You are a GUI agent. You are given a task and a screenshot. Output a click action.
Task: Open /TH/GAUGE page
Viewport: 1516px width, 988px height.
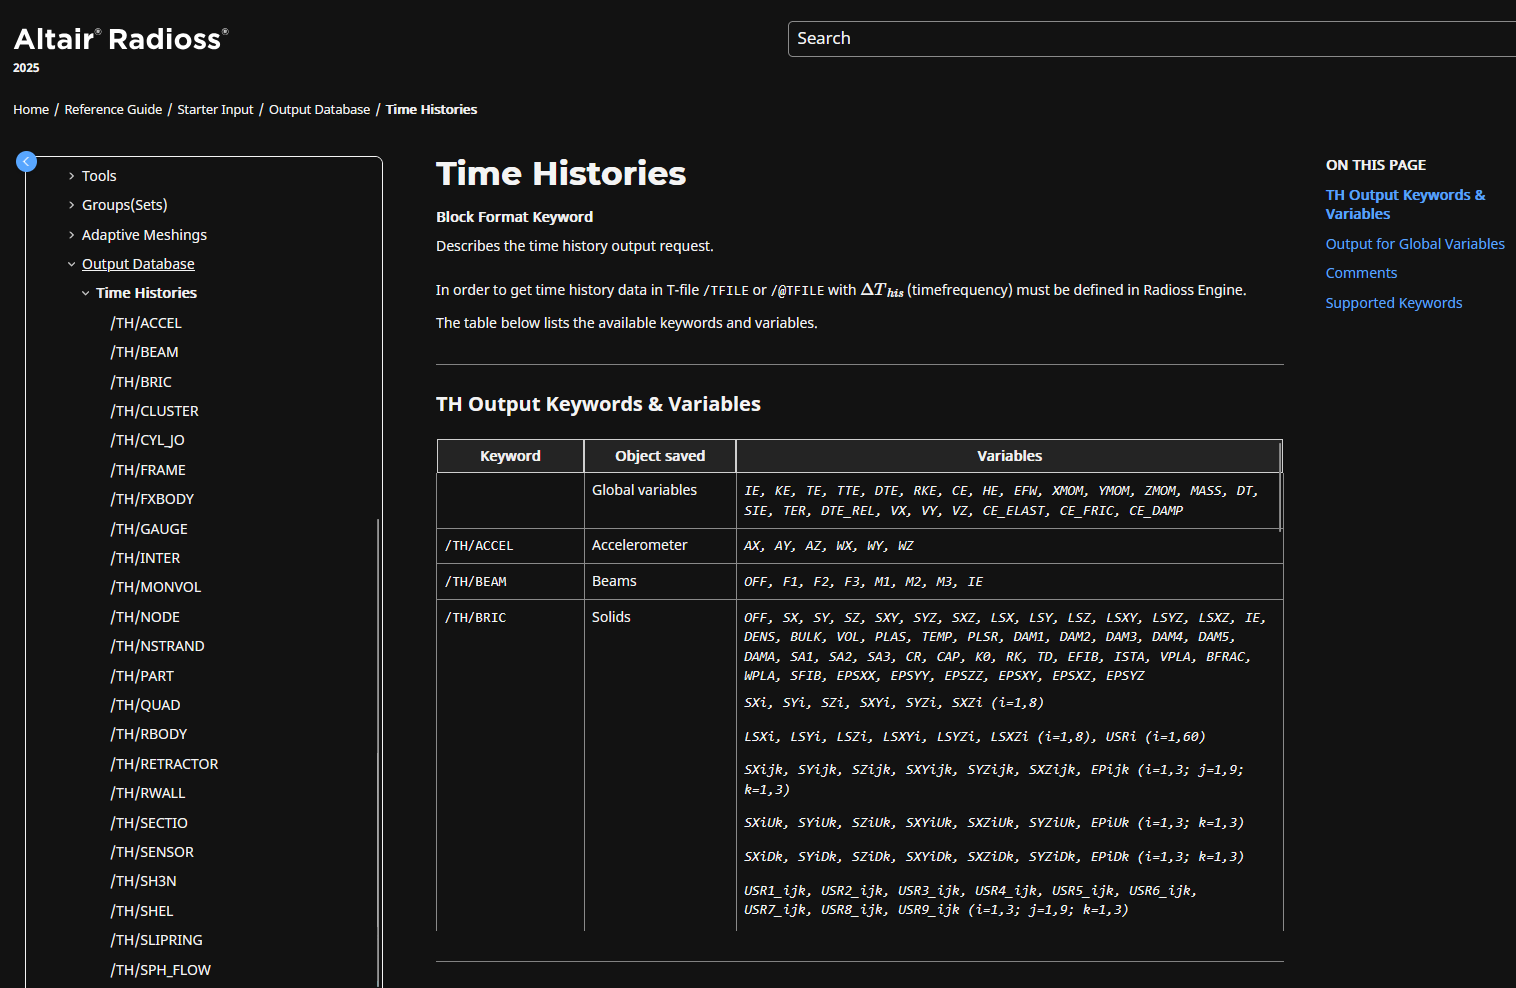point(149,529)
